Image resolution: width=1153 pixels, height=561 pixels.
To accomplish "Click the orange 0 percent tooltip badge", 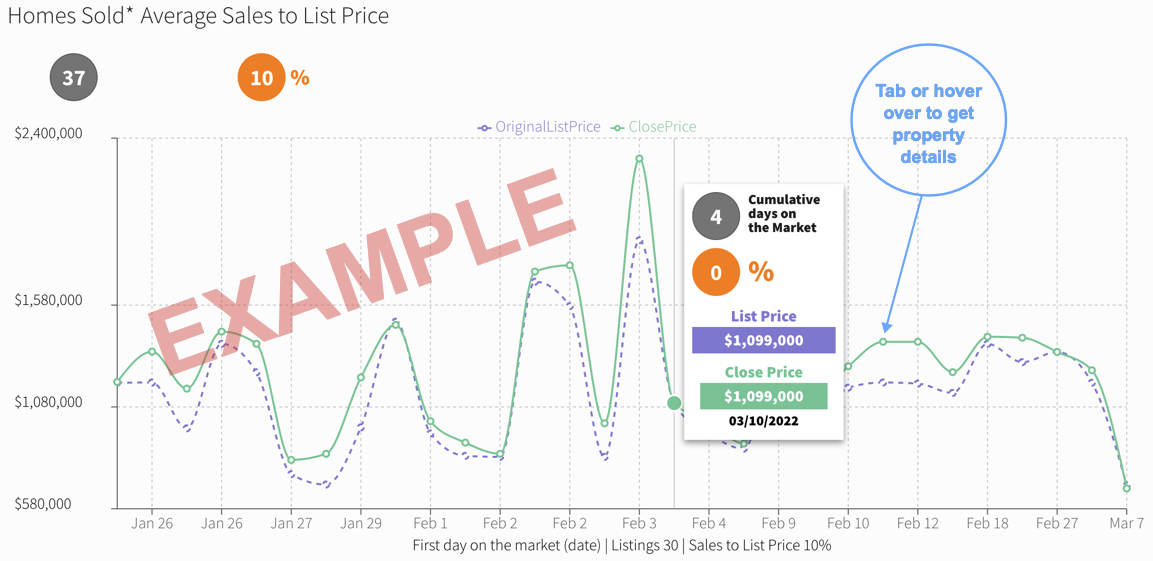I will (716, 272).
